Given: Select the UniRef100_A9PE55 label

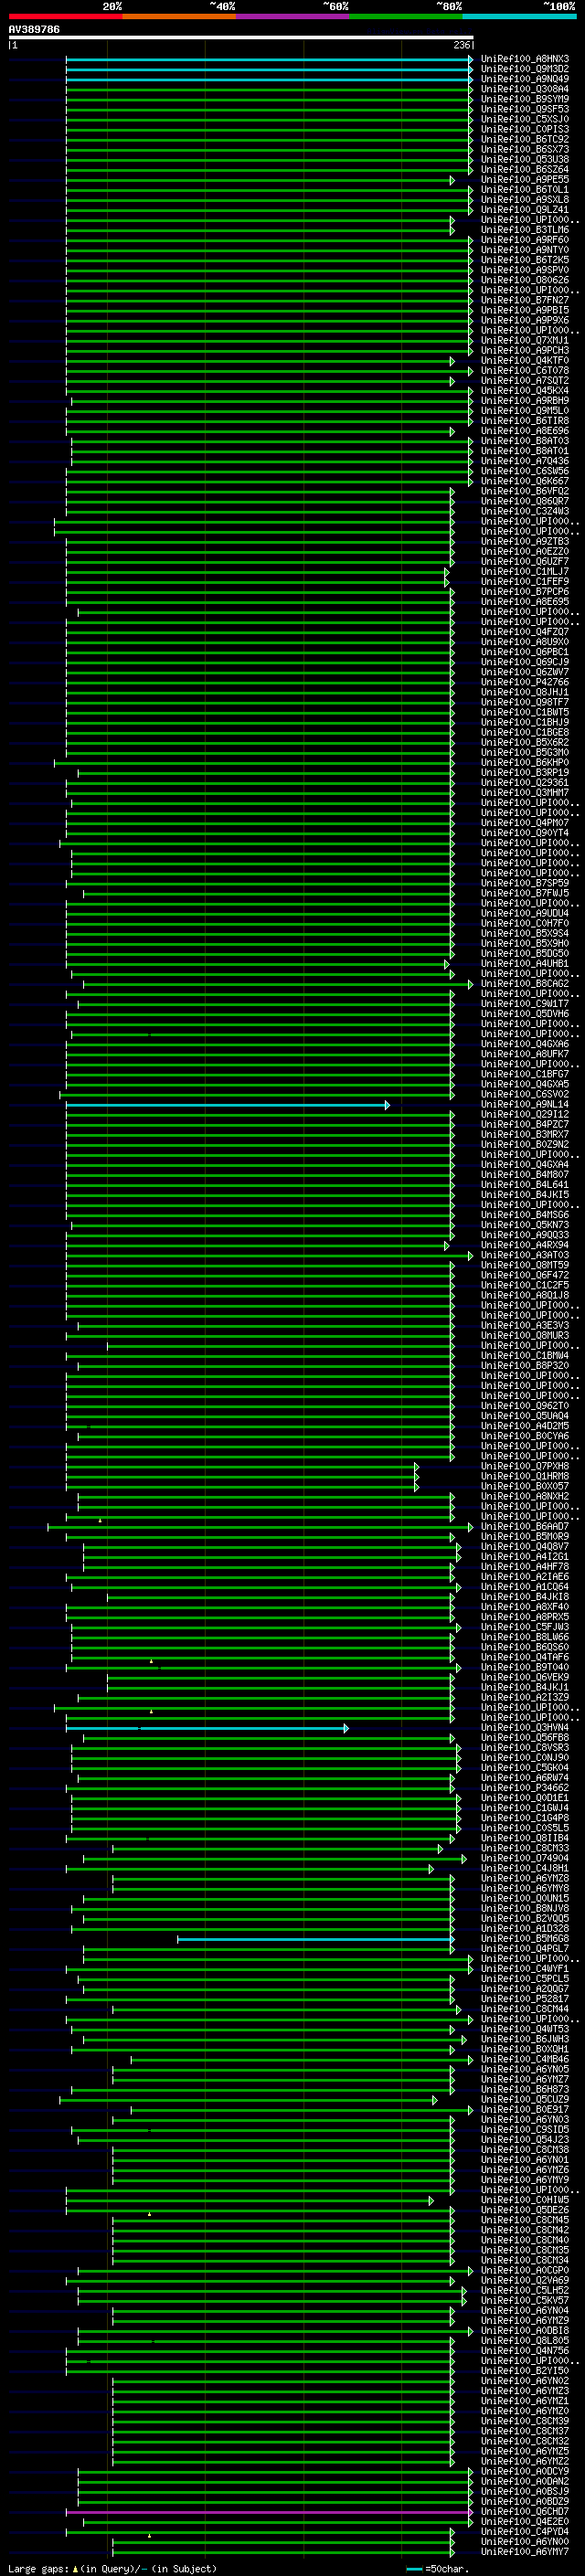Looking at the screenshot, I should click(524, 180).
